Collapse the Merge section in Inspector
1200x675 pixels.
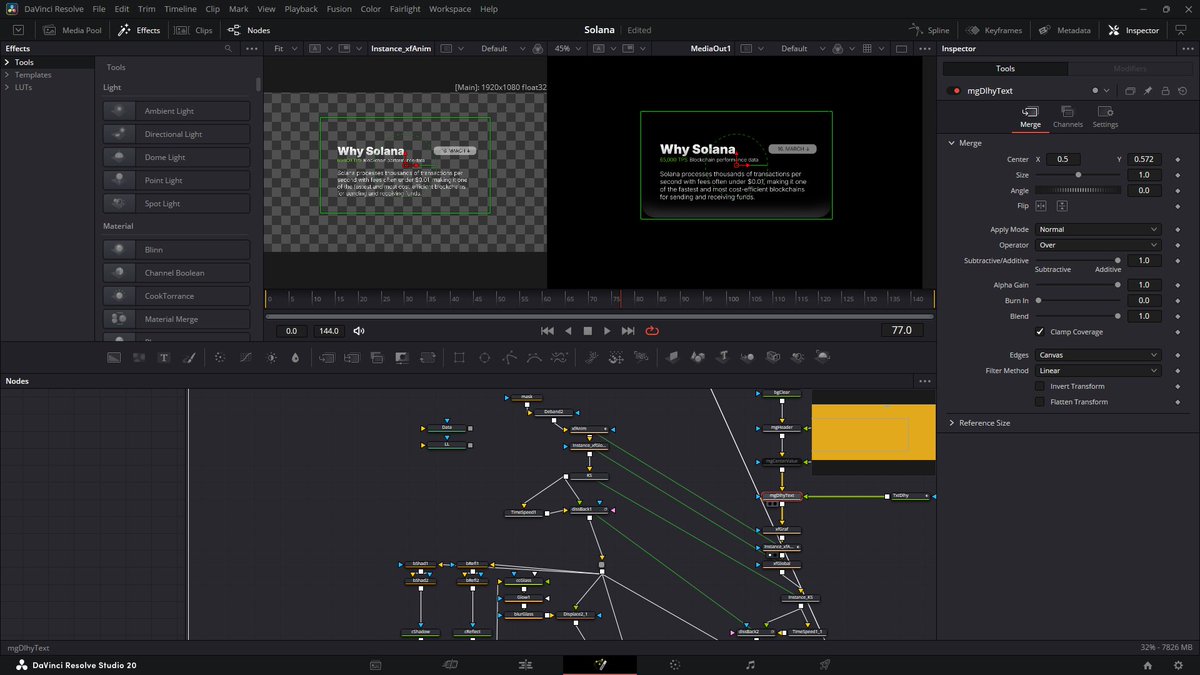click(951, 143)
